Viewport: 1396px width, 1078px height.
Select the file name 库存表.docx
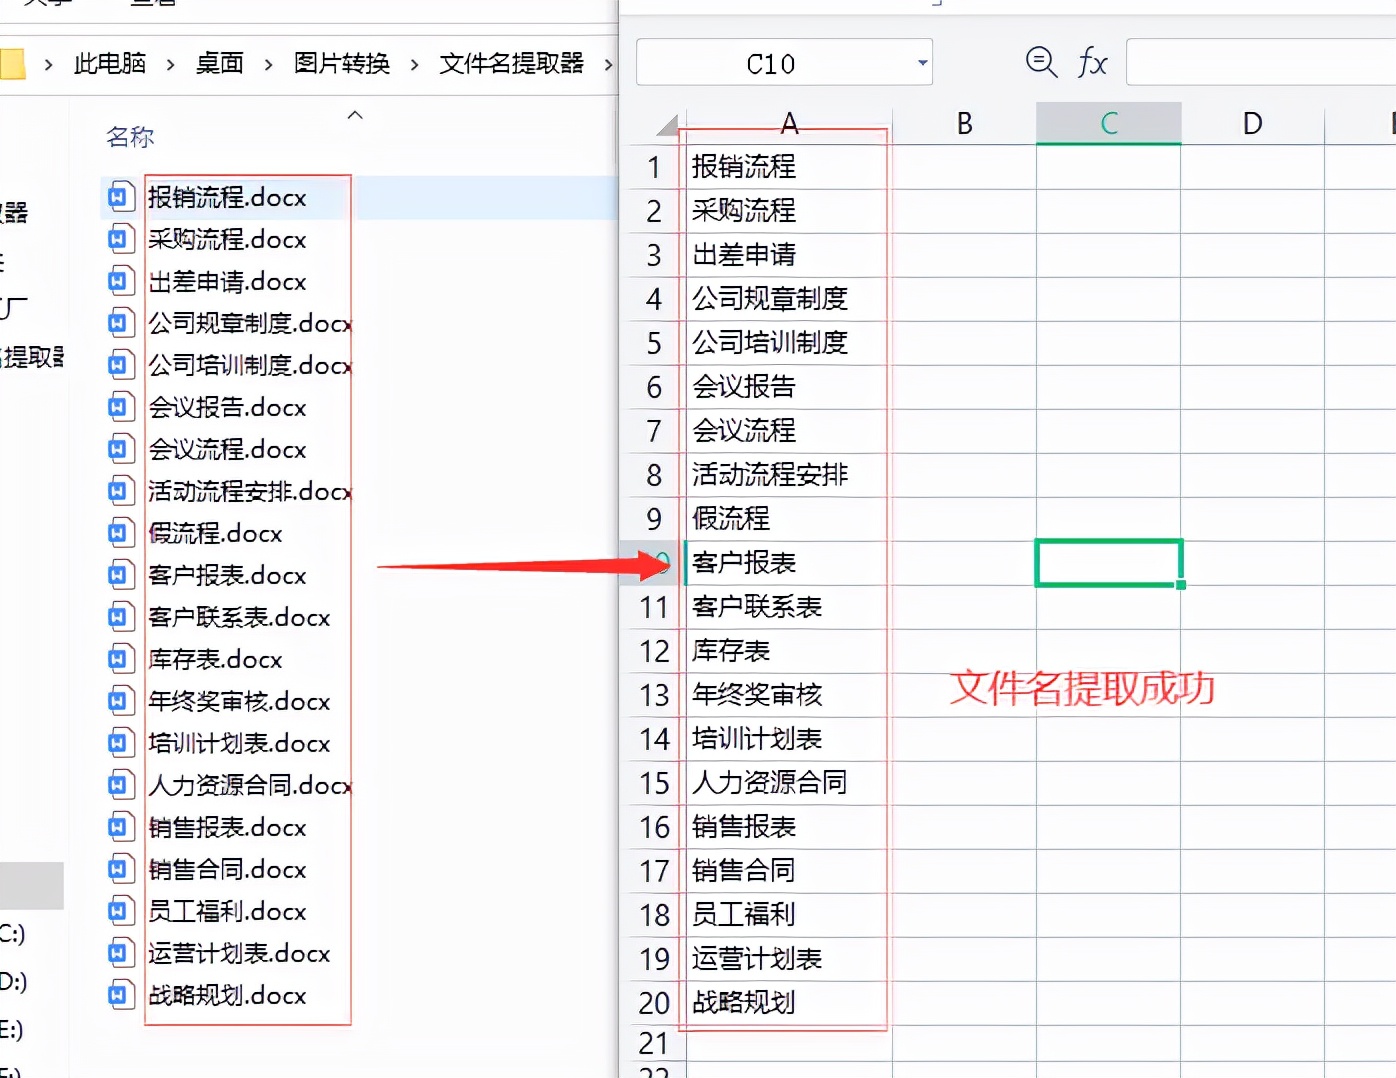click(215, 659)
